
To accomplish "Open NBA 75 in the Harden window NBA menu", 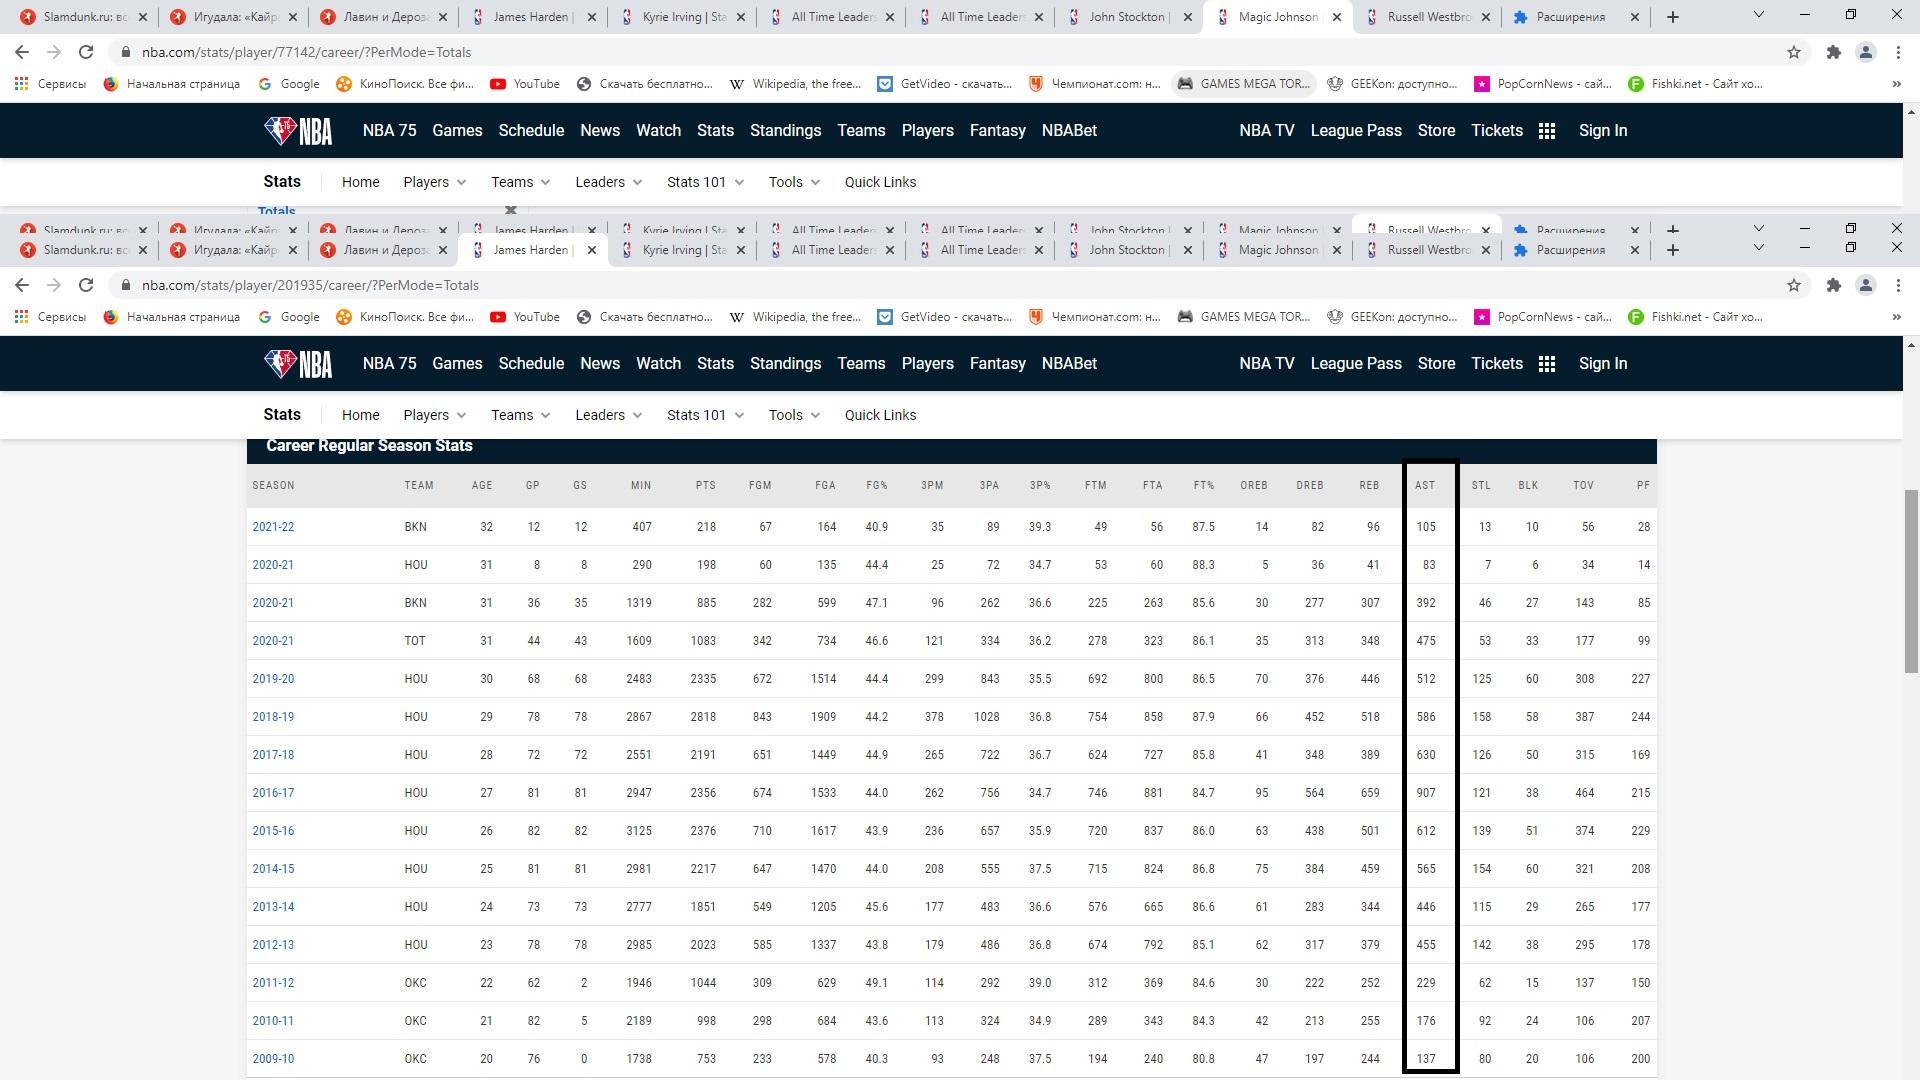I will 389,363.
